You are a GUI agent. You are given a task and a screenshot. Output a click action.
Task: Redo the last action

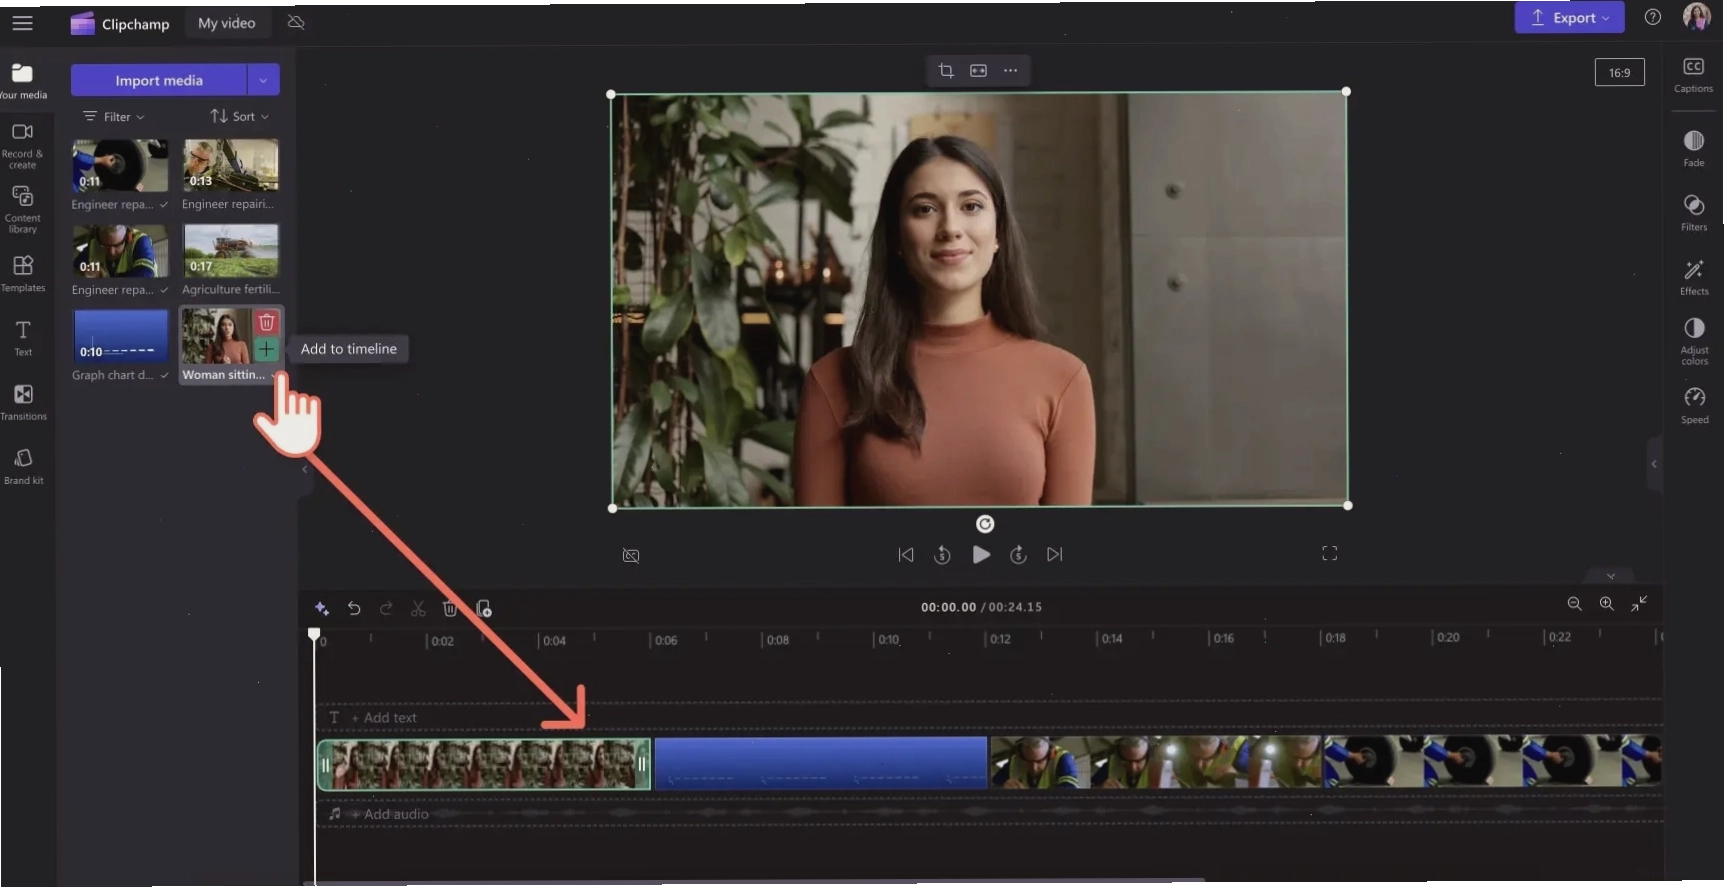[386, 608]
